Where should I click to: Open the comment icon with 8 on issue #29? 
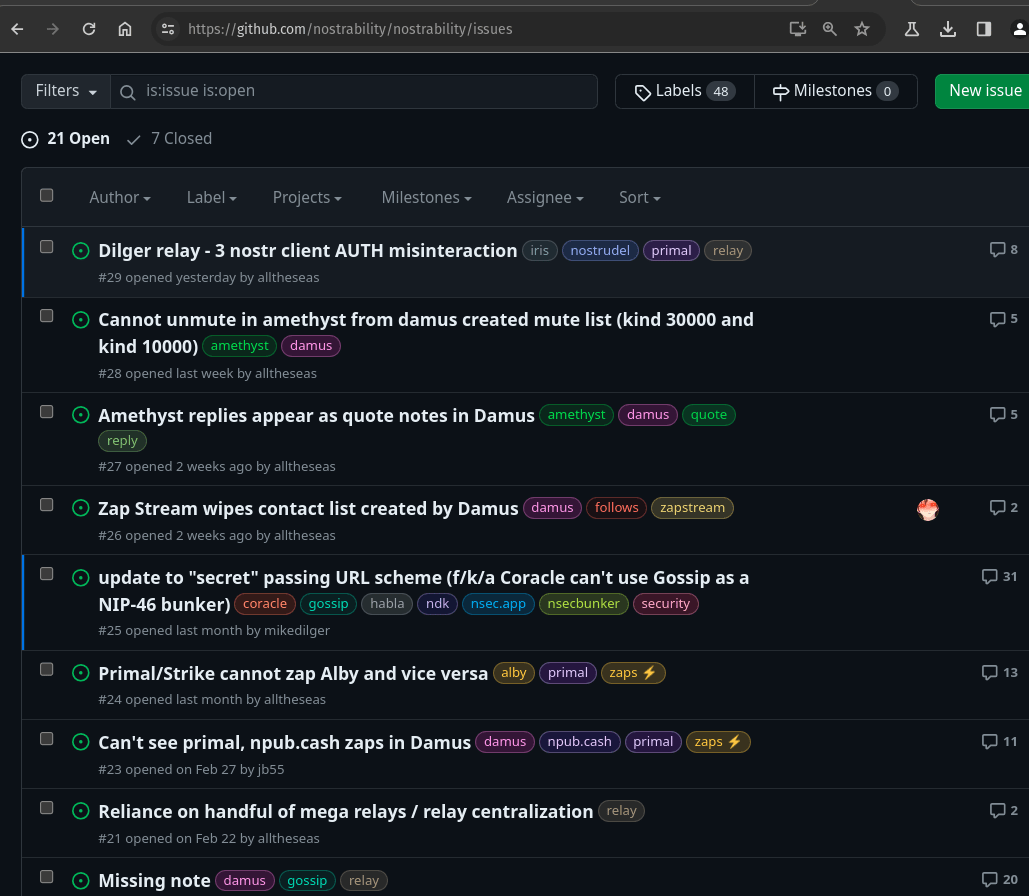click(x=1003, y=249)
